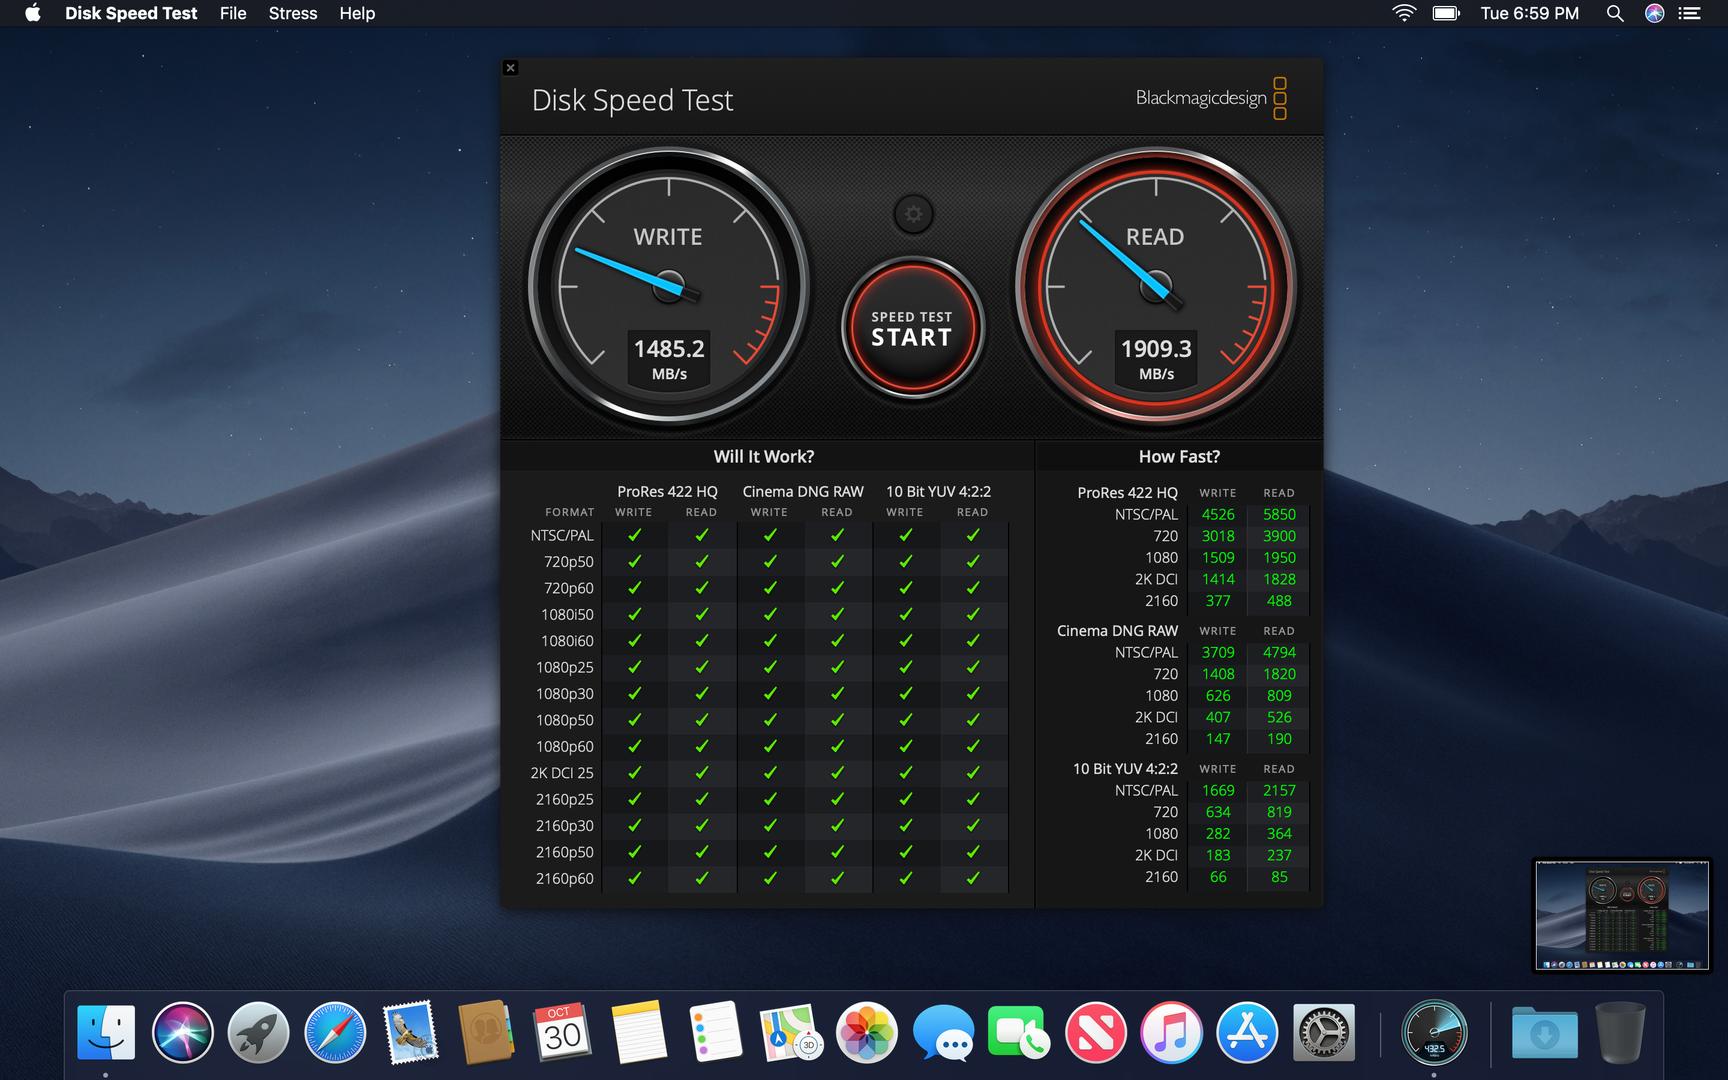Open Spotlight search
The width and height of the screenshot is (1728, 1080).
pos(1614,13)
